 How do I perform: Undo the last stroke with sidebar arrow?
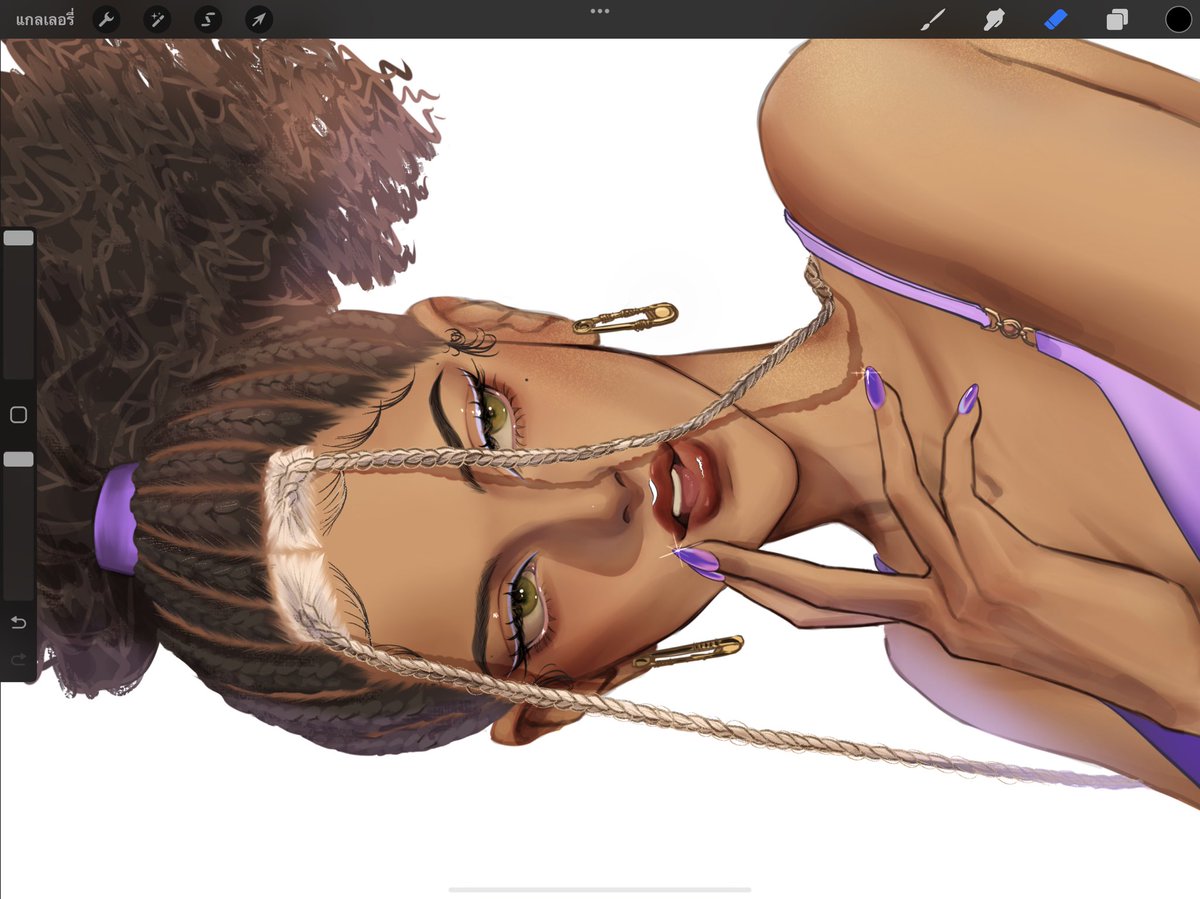pos(18,623)
